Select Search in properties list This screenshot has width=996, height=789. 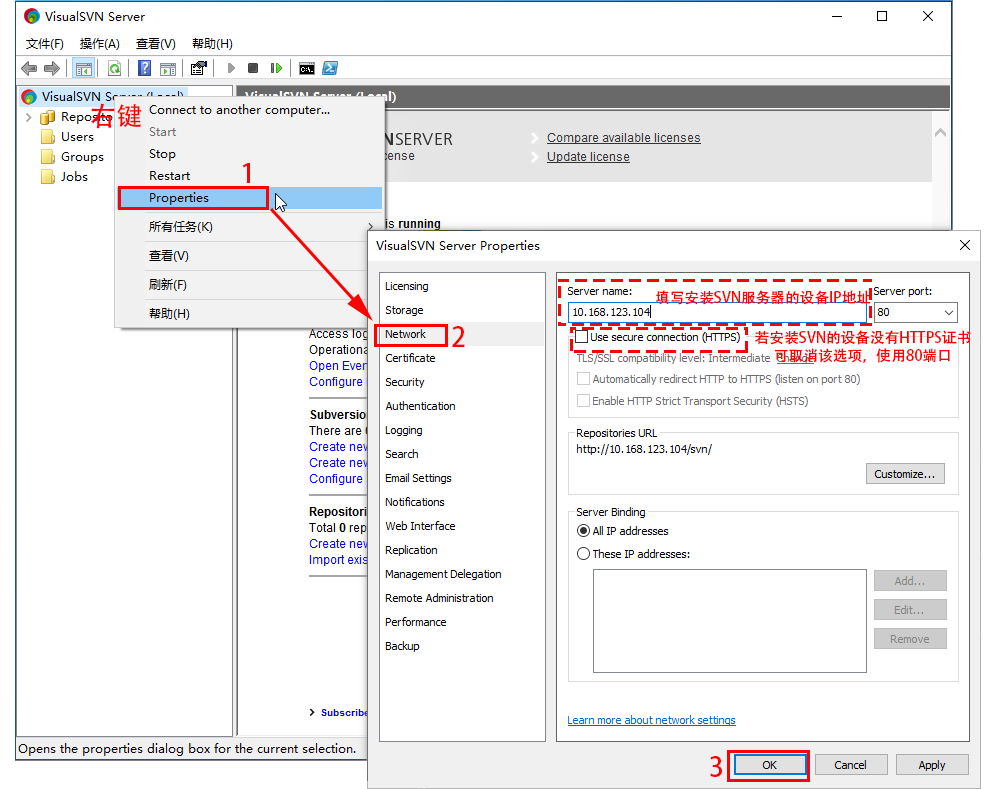(x=461, y=454)
